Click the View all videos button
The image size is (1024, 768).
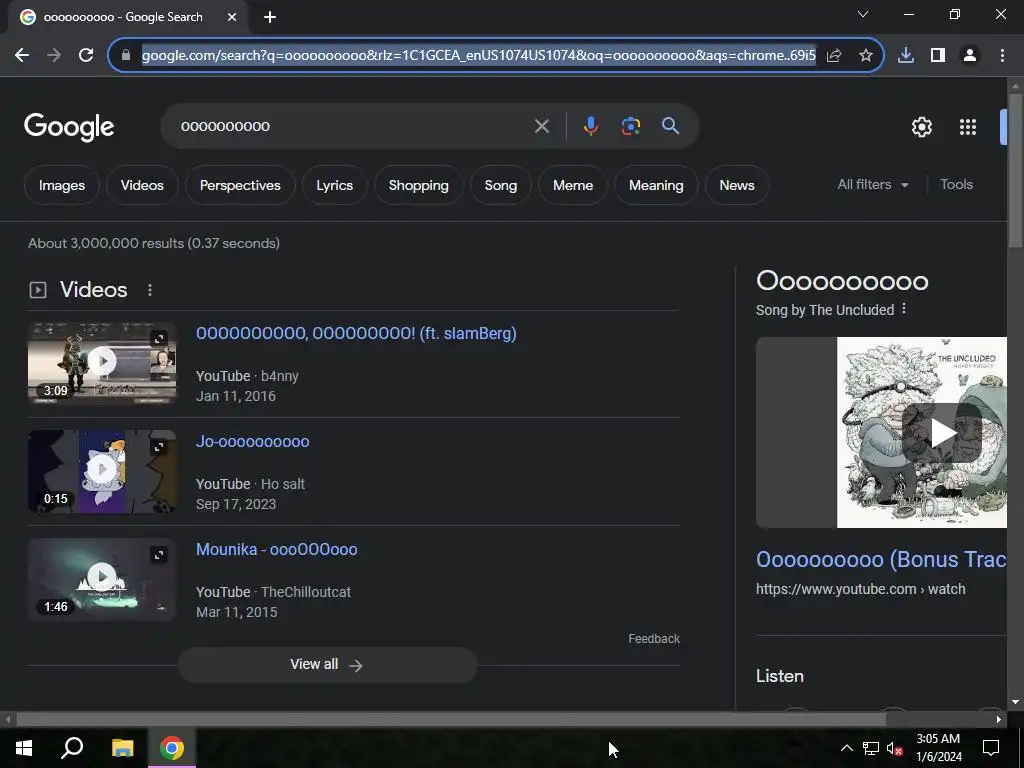coord(328,665)
